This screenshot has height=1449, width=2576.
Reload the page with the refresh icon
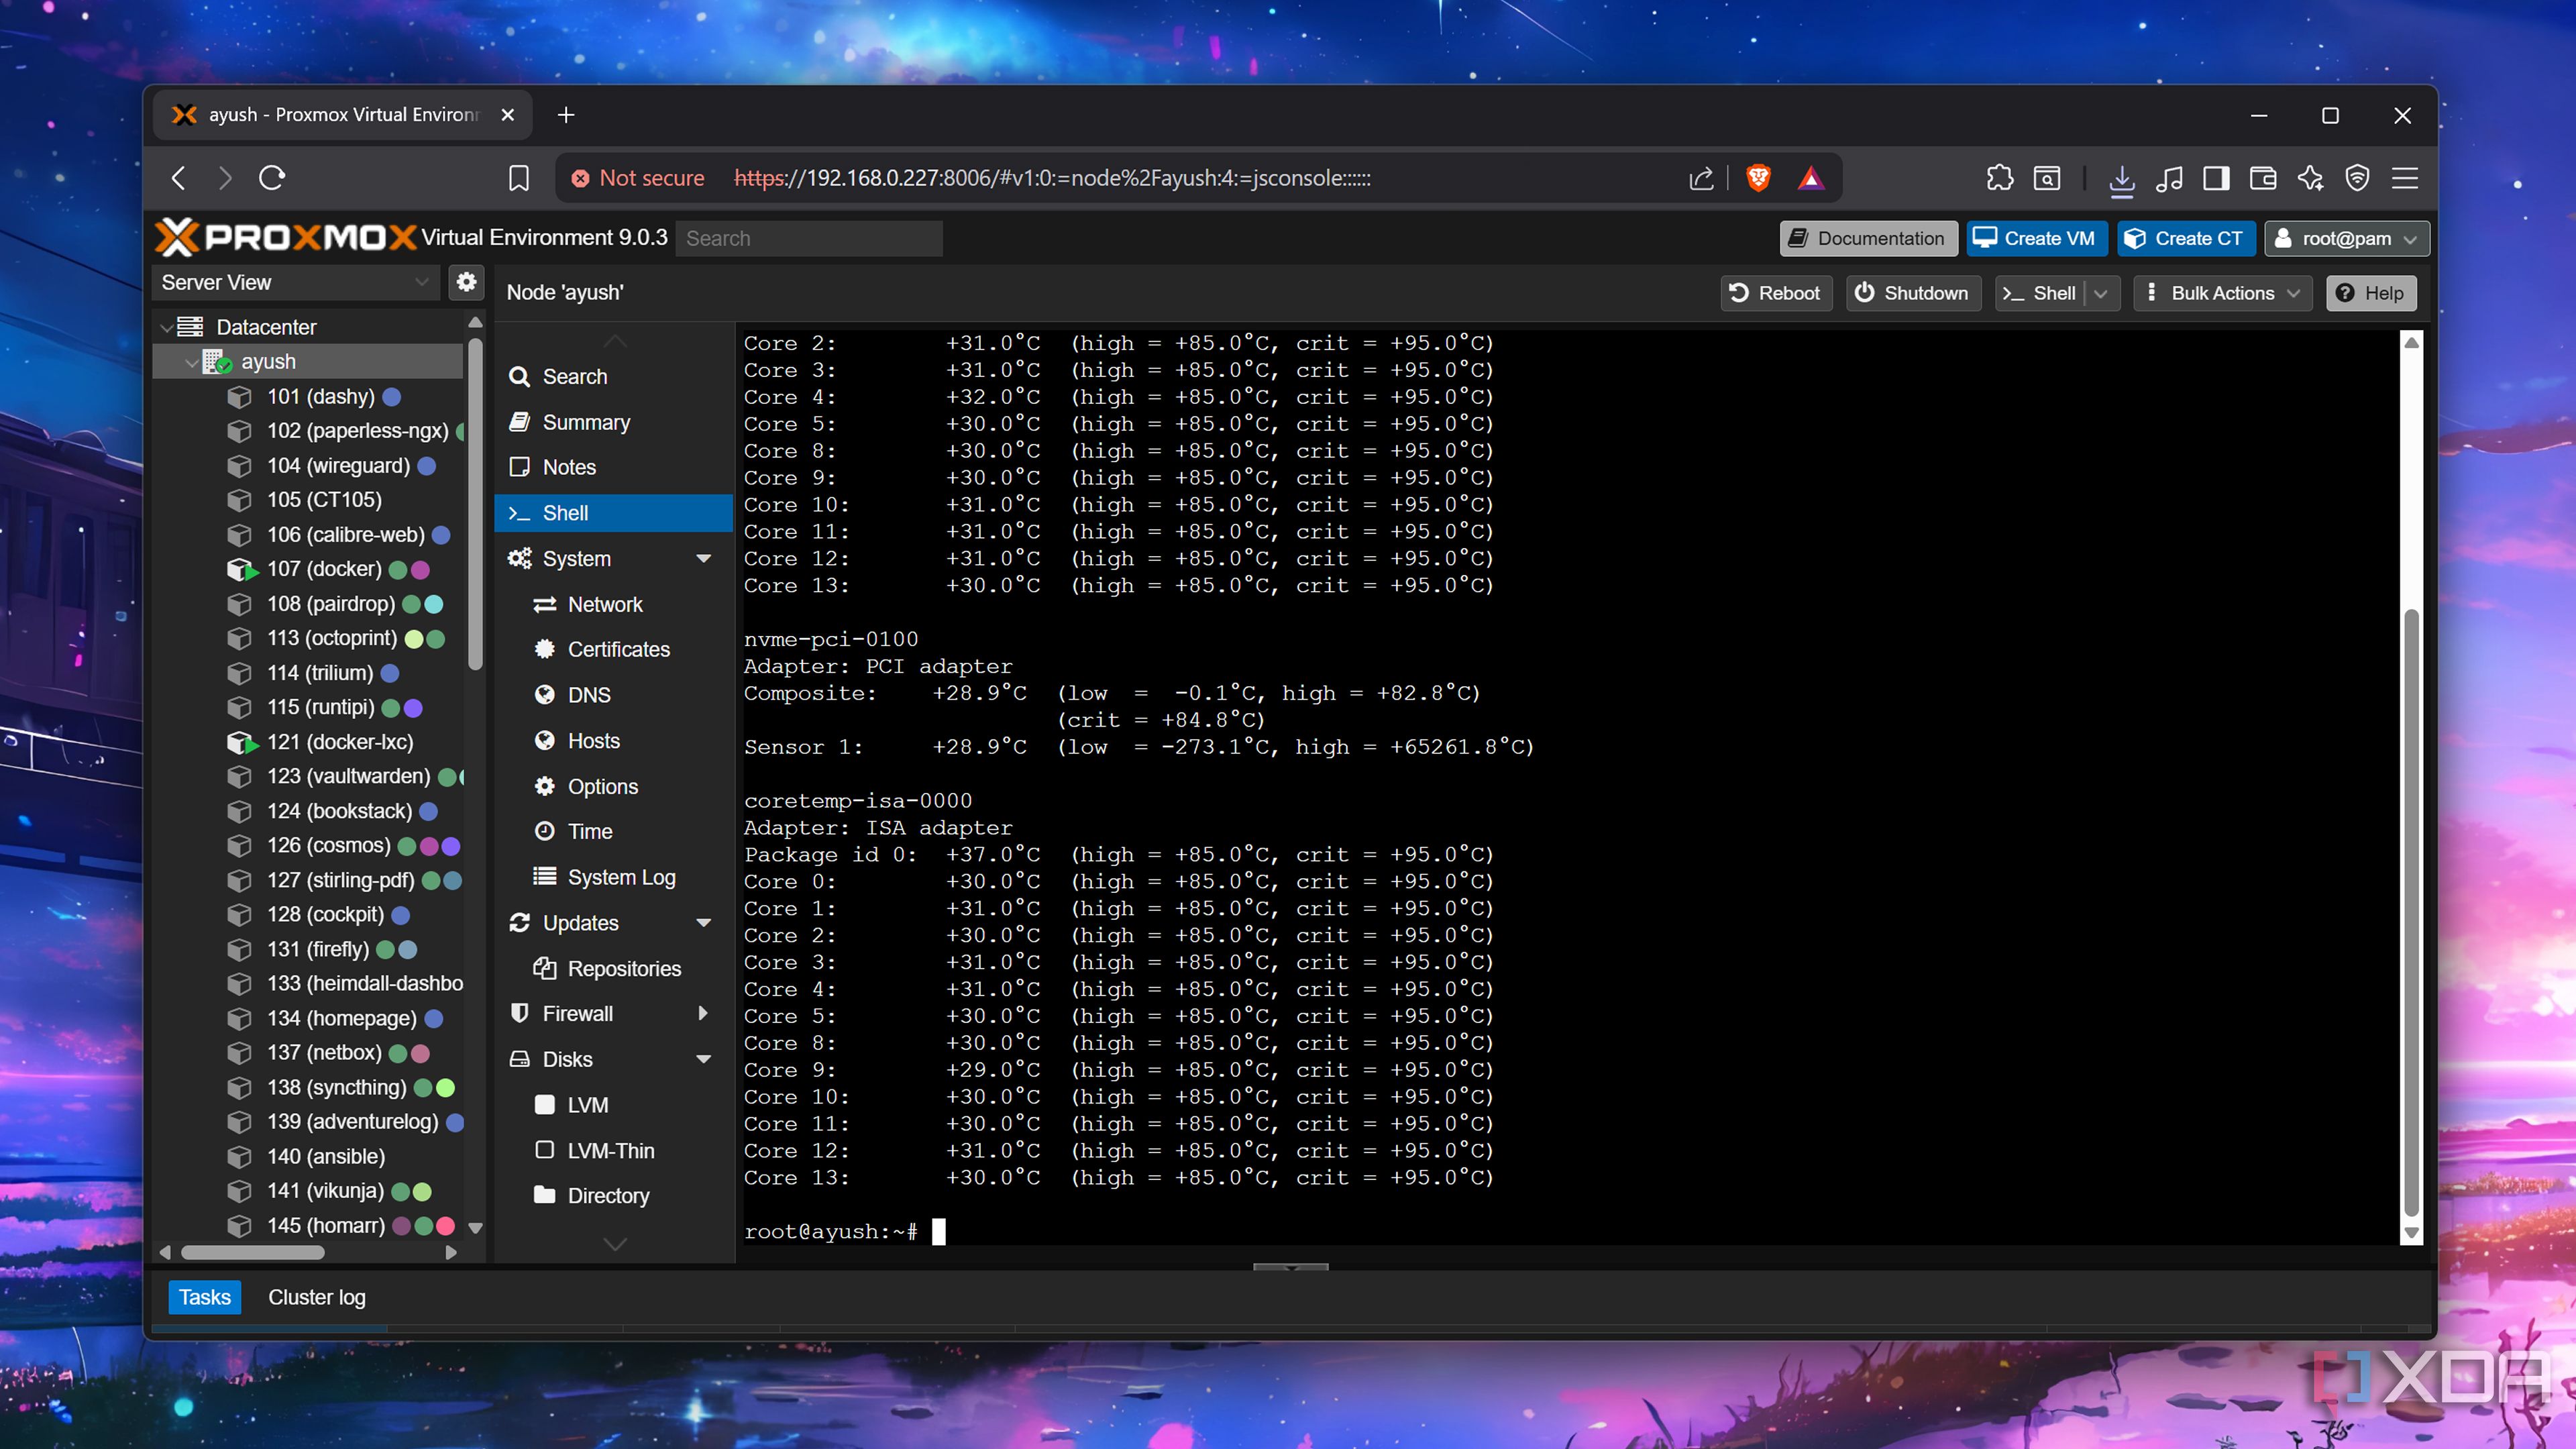pyautogui.click(x=272, y=178)
